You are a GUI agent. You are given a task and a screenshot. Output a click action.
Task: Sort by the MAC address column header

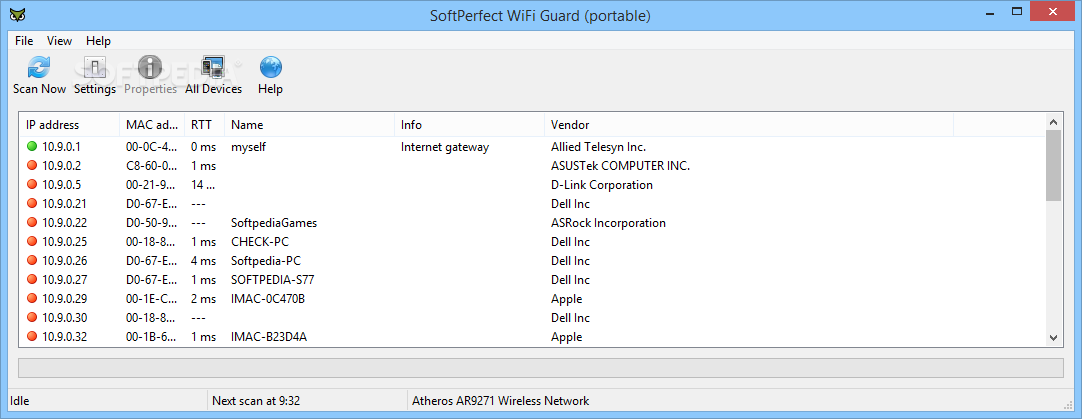(x=152, y=125)
